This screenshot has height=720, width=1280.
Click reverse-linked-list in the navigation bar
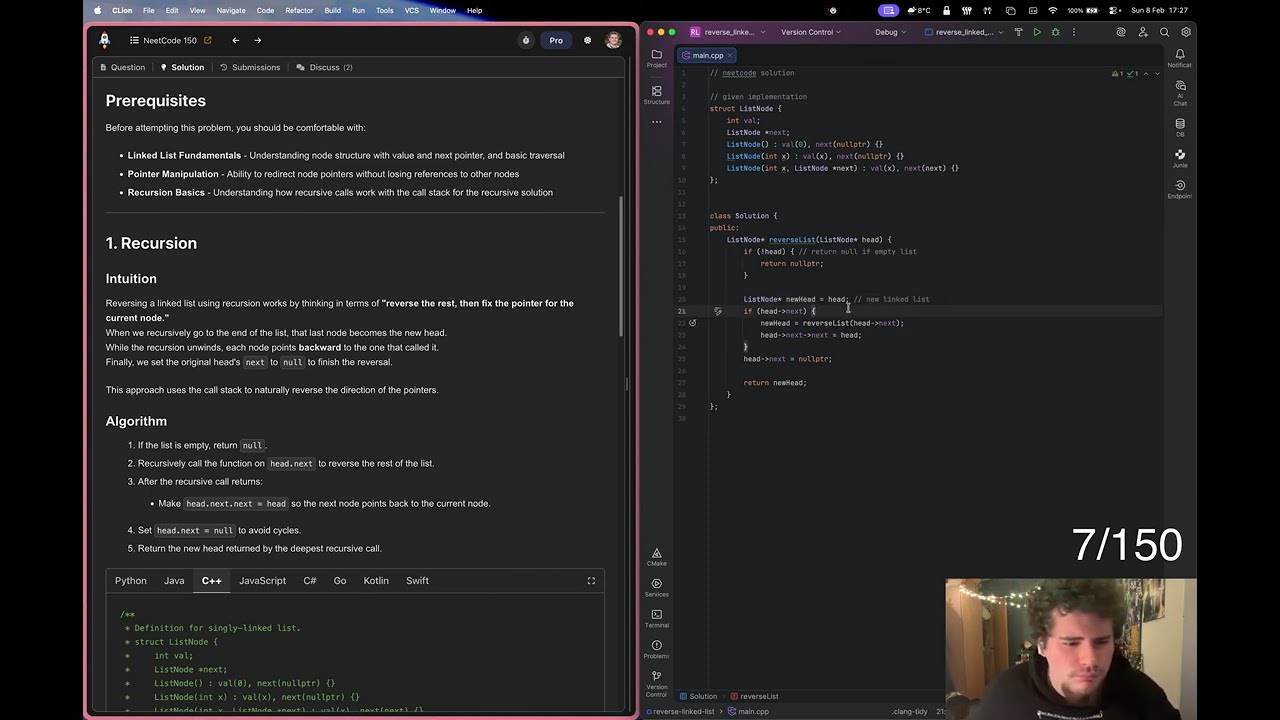[680, 712]
